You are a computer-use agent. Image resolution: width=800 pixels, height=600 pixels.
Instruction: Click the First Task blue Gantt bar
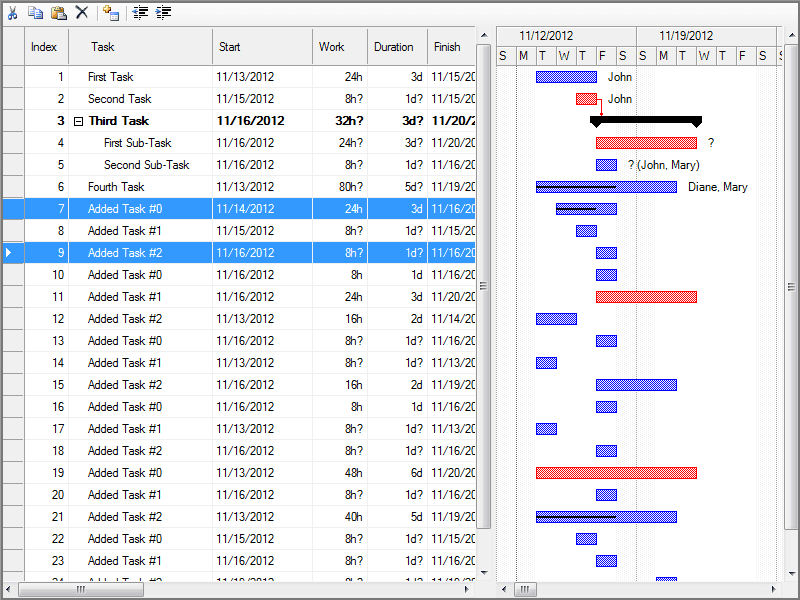point(566,77)
